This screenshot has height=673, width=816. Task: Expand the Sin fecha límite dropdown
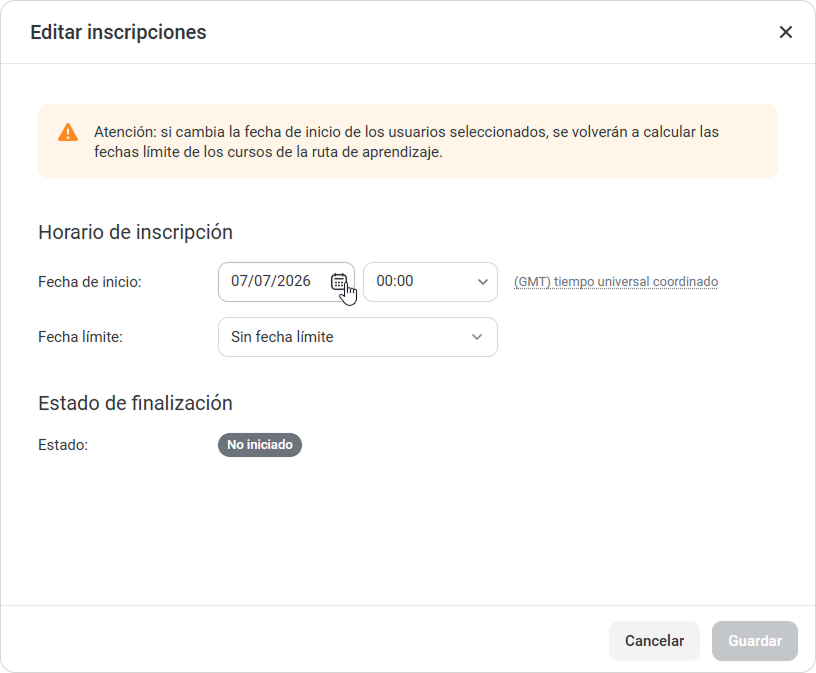click(358, 337)
